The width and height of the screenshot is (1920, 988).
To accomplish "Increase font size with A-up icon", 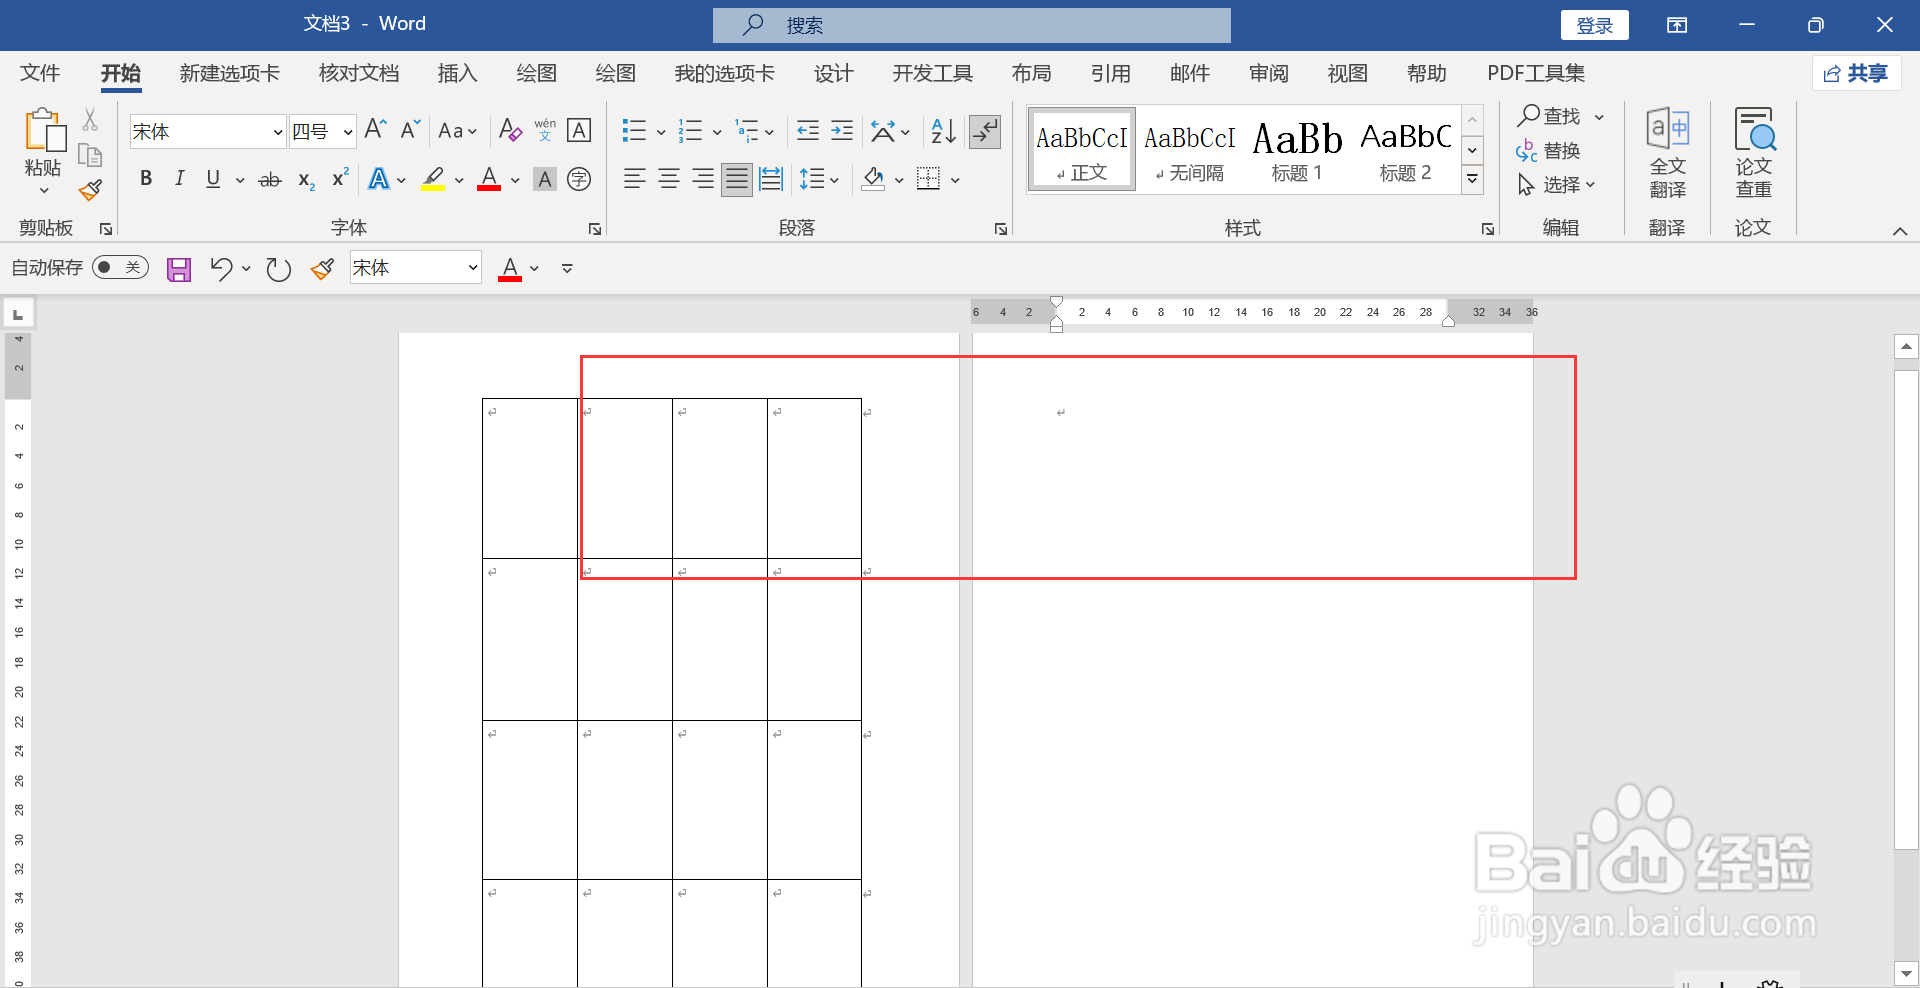I will tap(376, 130).
